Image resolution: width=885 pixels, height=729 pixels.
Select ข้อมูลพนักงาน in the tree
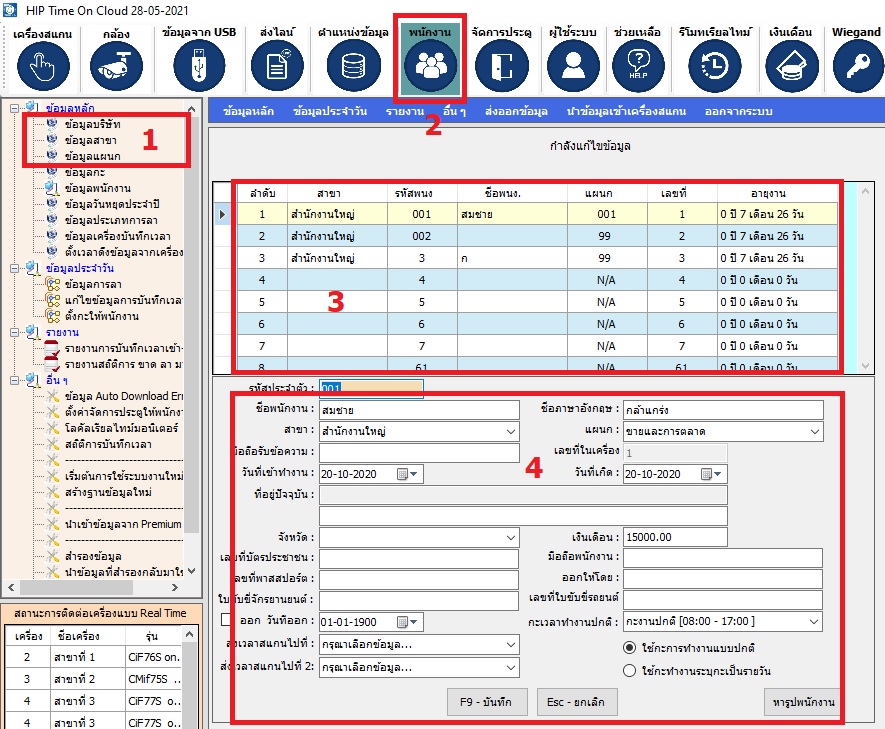98,188
